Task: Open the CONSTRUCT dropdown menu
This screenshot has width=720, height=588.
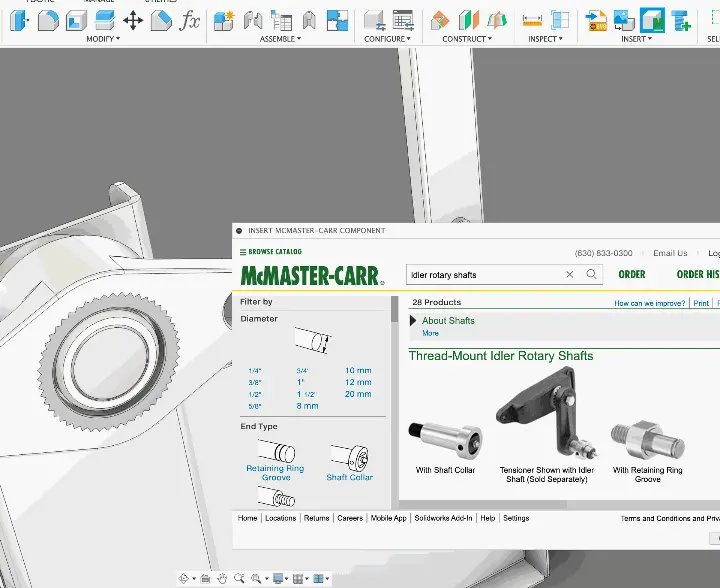Action: pos(467,39)
